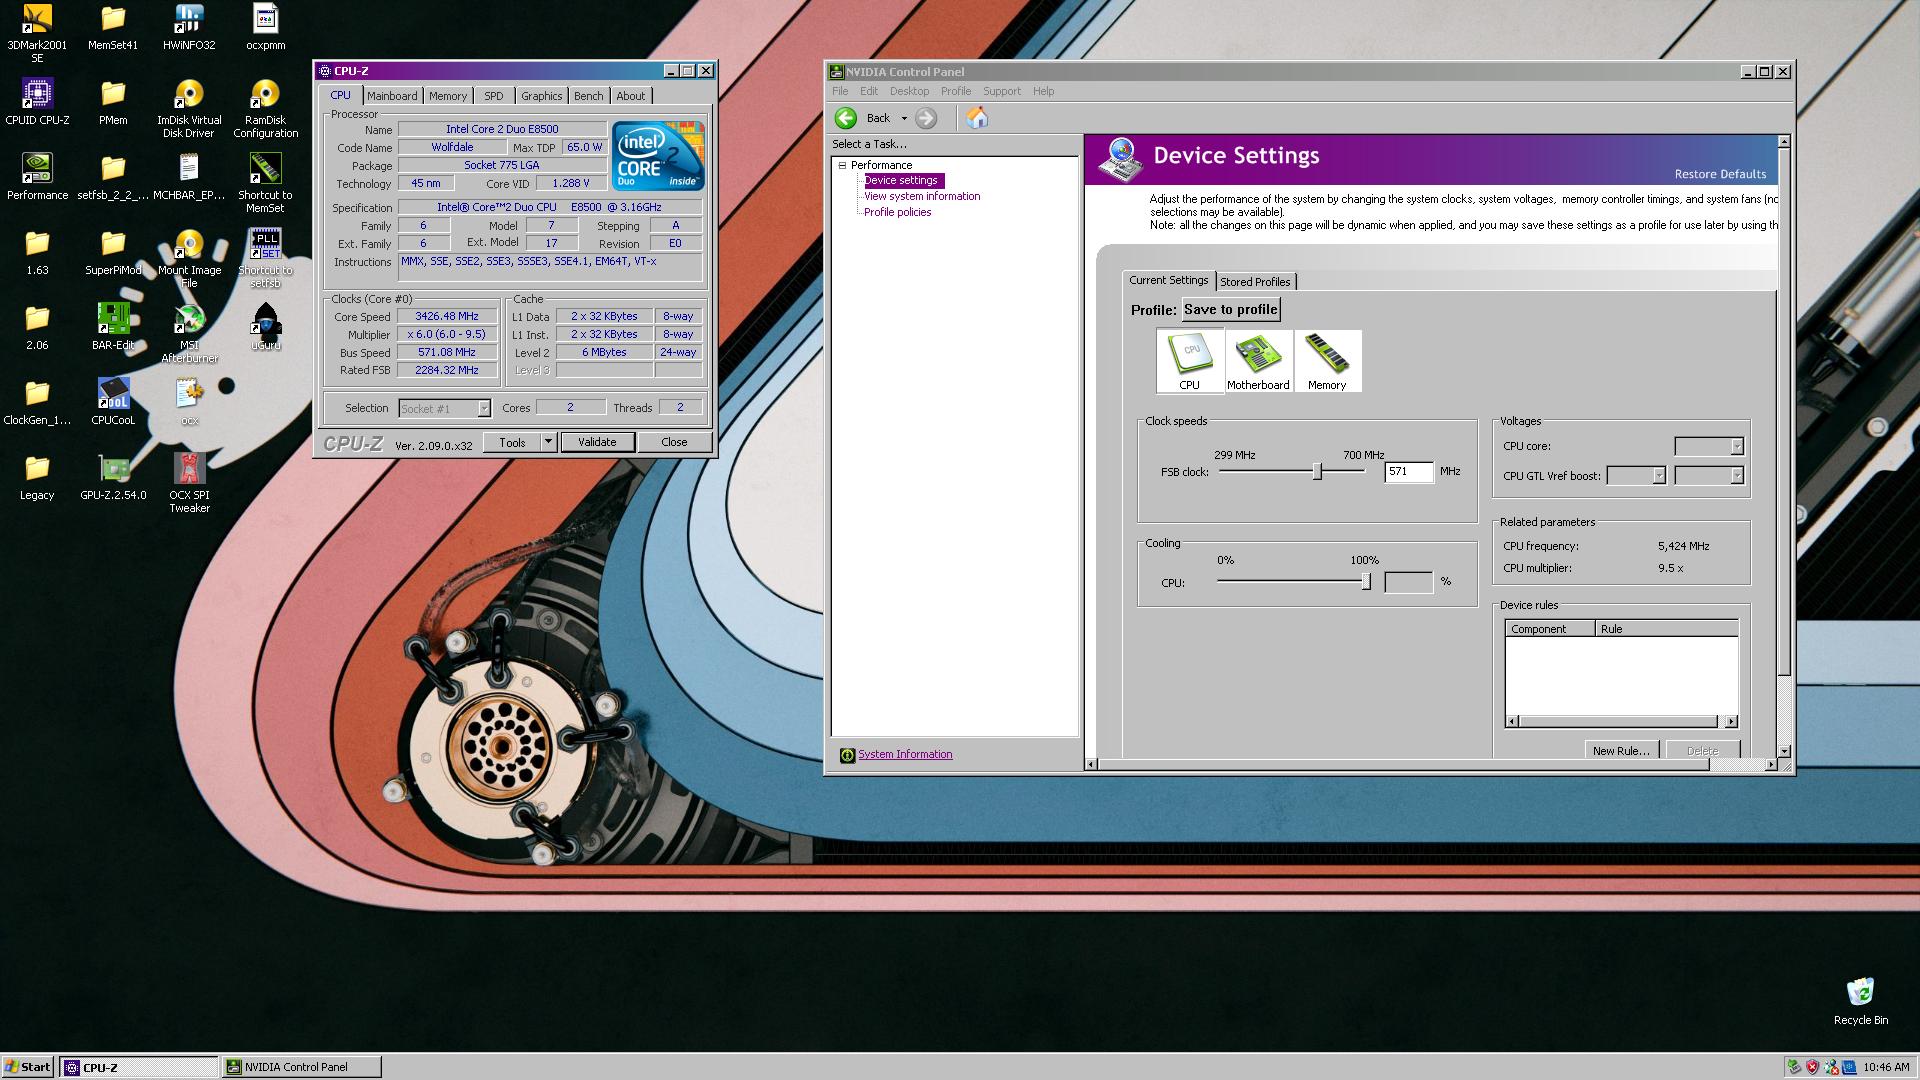This screenshot has width=1920, height=1080.
Task: Click Restore Defaults link
Action: coord(1720,174)
